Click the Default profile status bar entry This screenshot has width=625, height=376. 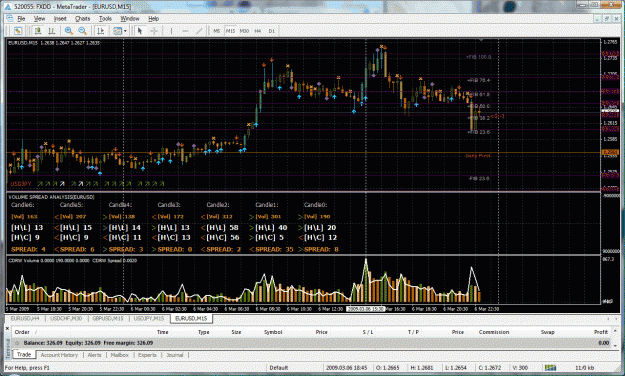pos(279,368)
